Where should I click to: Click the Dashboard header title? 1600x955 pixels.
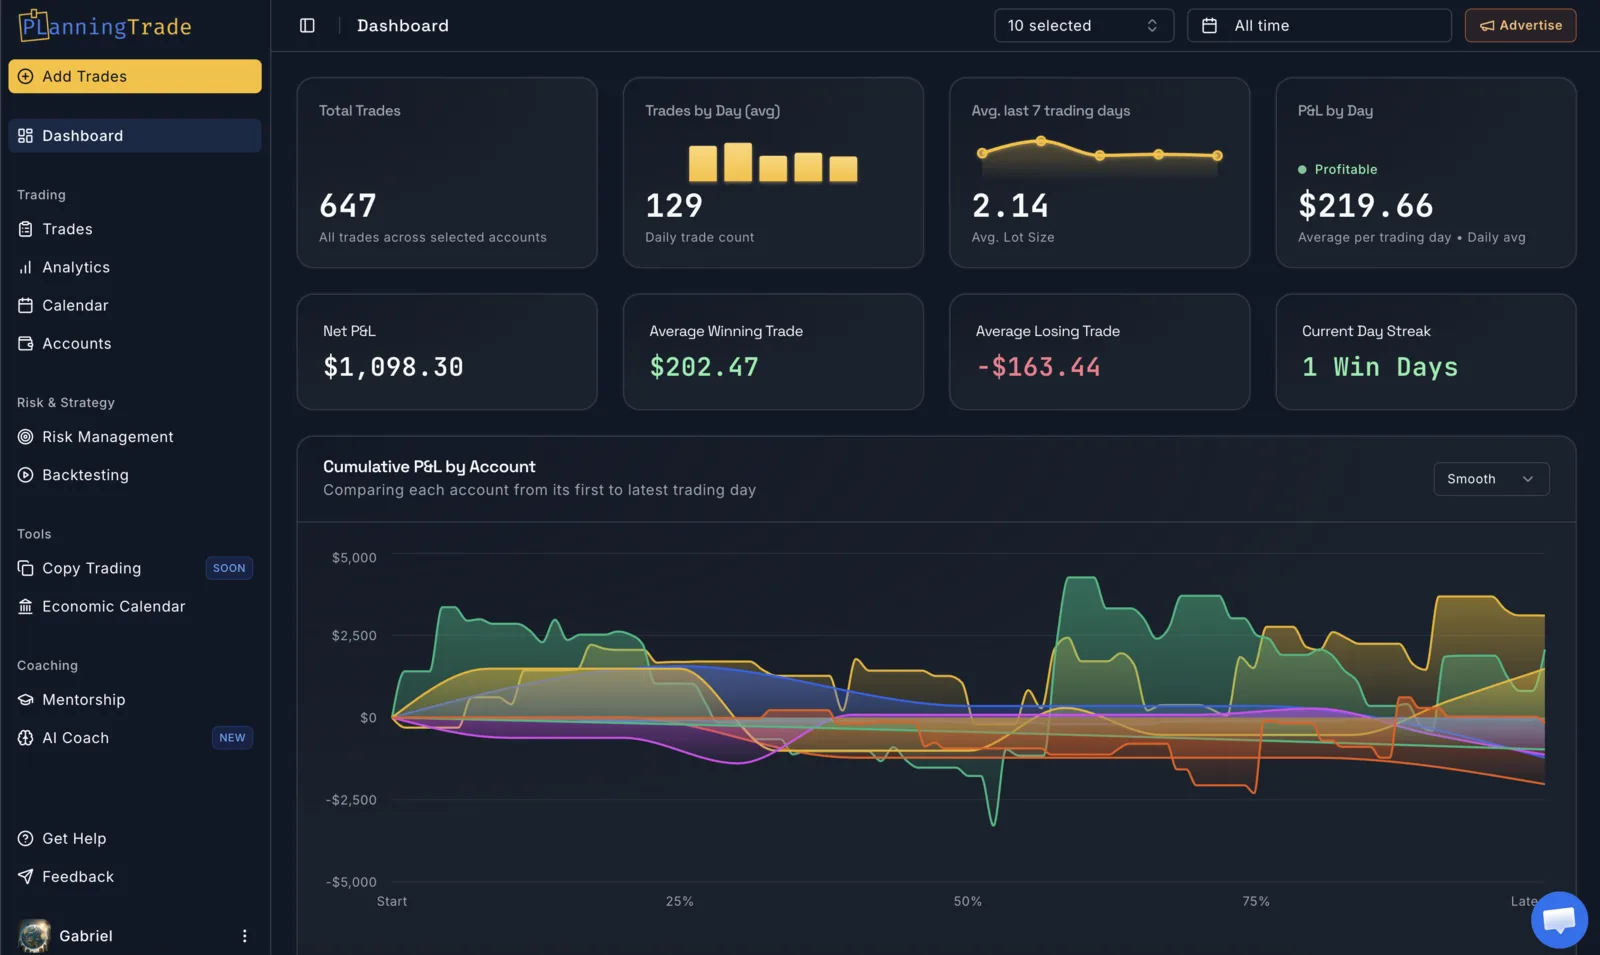coord(403,25)
